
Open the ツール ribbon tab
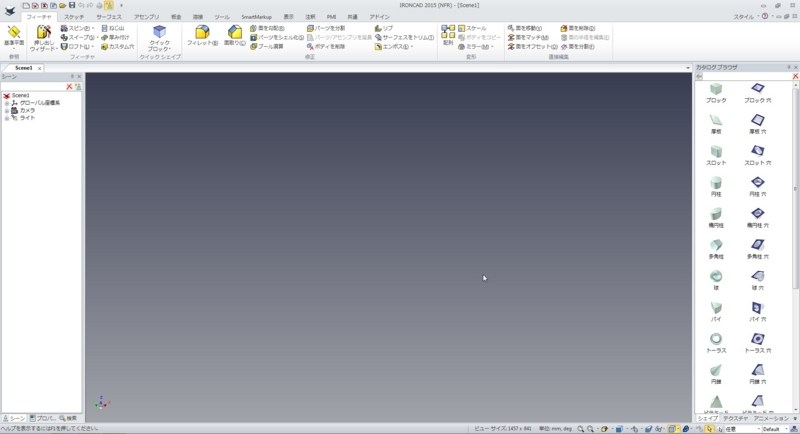[221, 17]
